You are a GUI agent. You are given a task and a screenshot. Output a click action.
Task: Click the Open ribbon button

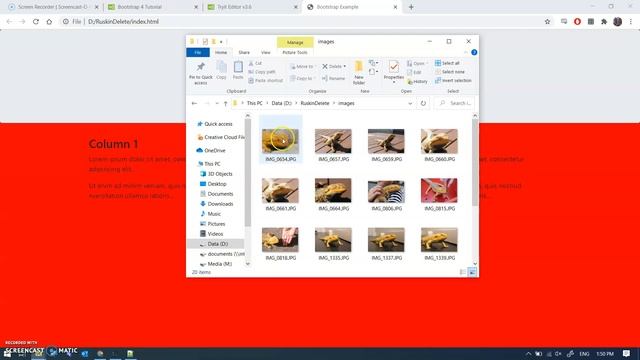pos(417,63)
